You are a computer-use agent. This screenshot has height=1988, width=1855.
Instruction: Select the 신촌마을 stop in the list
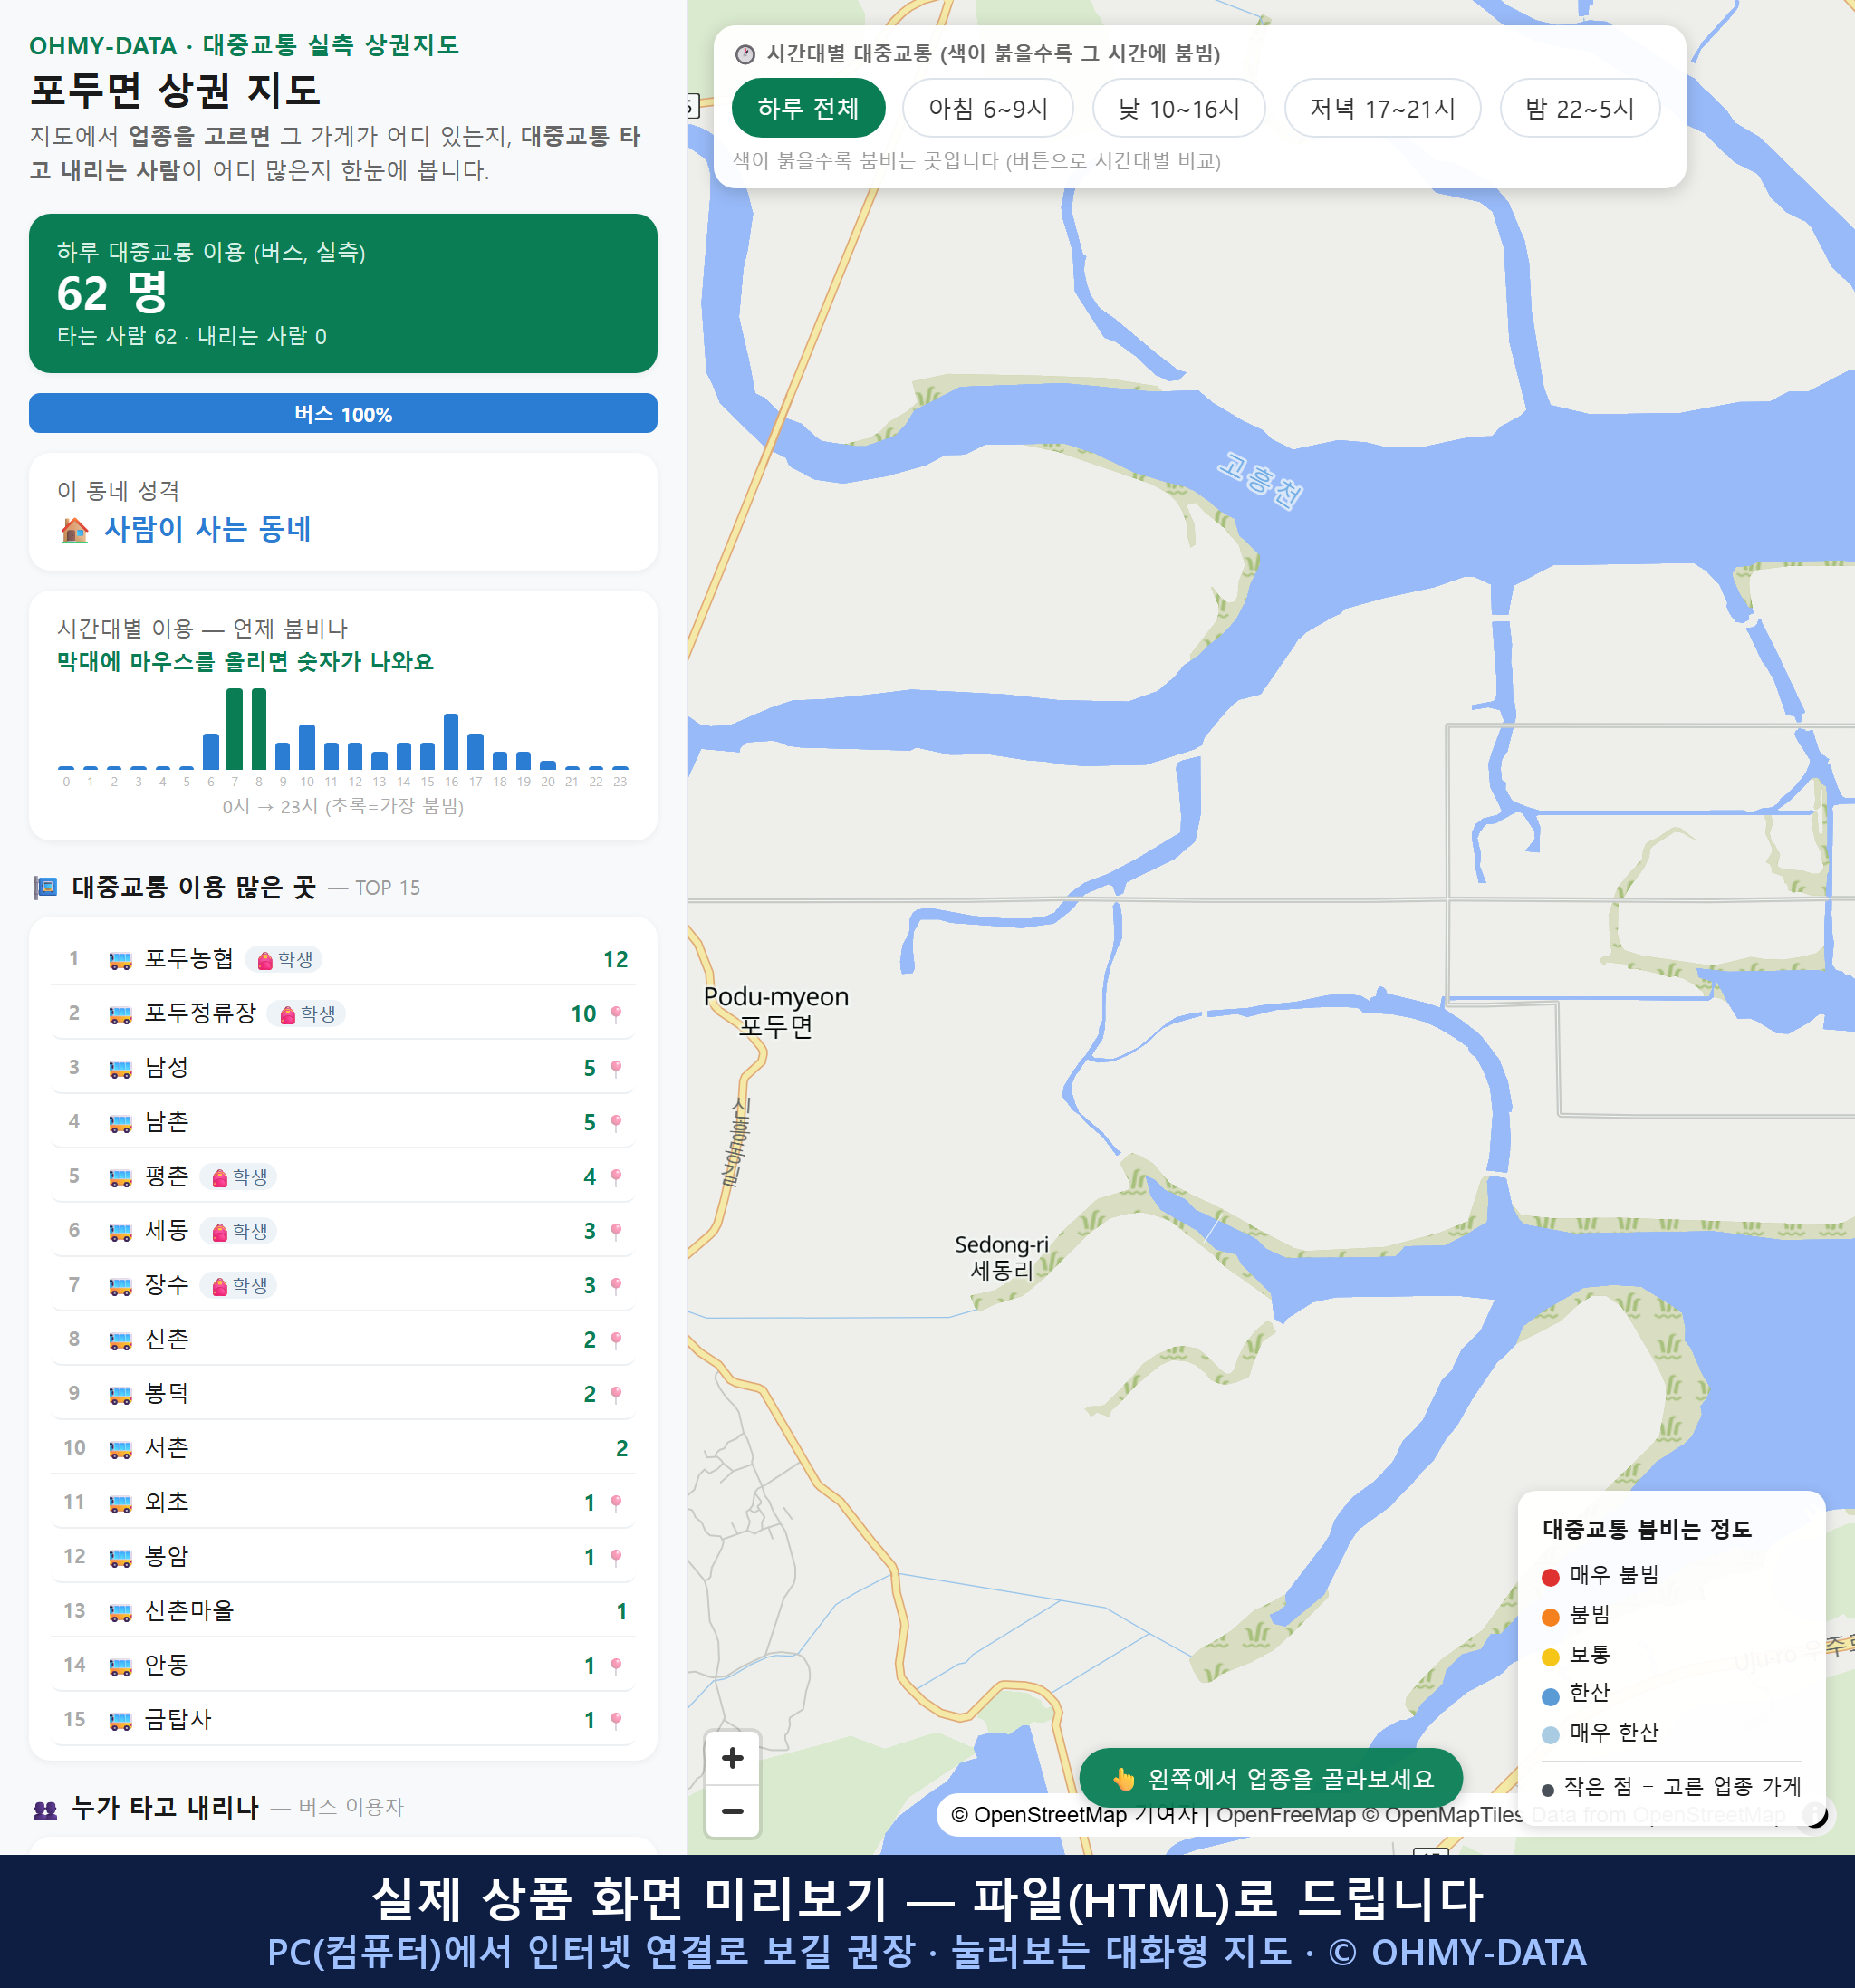[343, 1611]
